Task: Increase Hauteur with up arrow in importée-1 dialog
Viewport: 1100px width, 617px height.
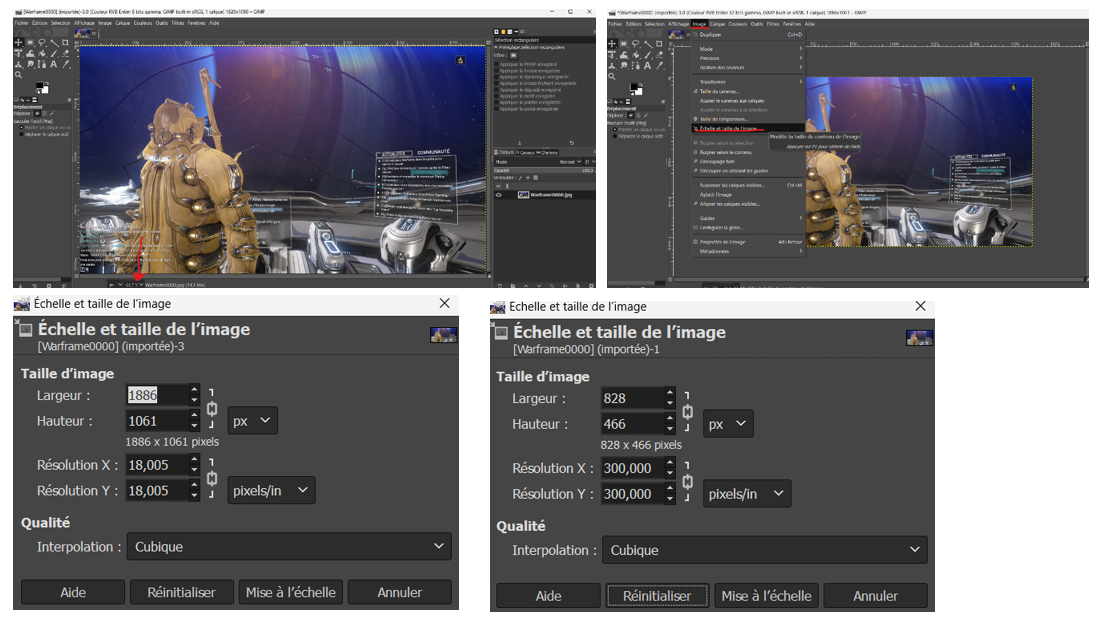Action: [670, 419]
